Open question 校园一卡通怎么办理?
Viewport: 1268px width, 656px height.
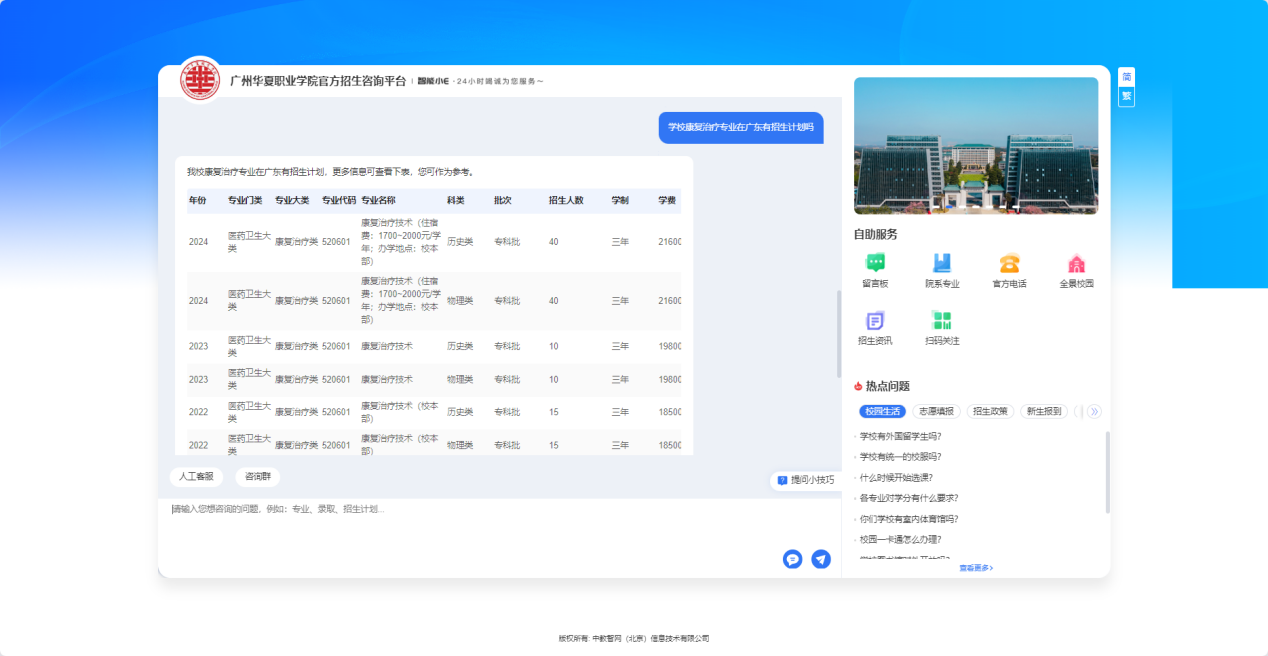tap(900, 540)
